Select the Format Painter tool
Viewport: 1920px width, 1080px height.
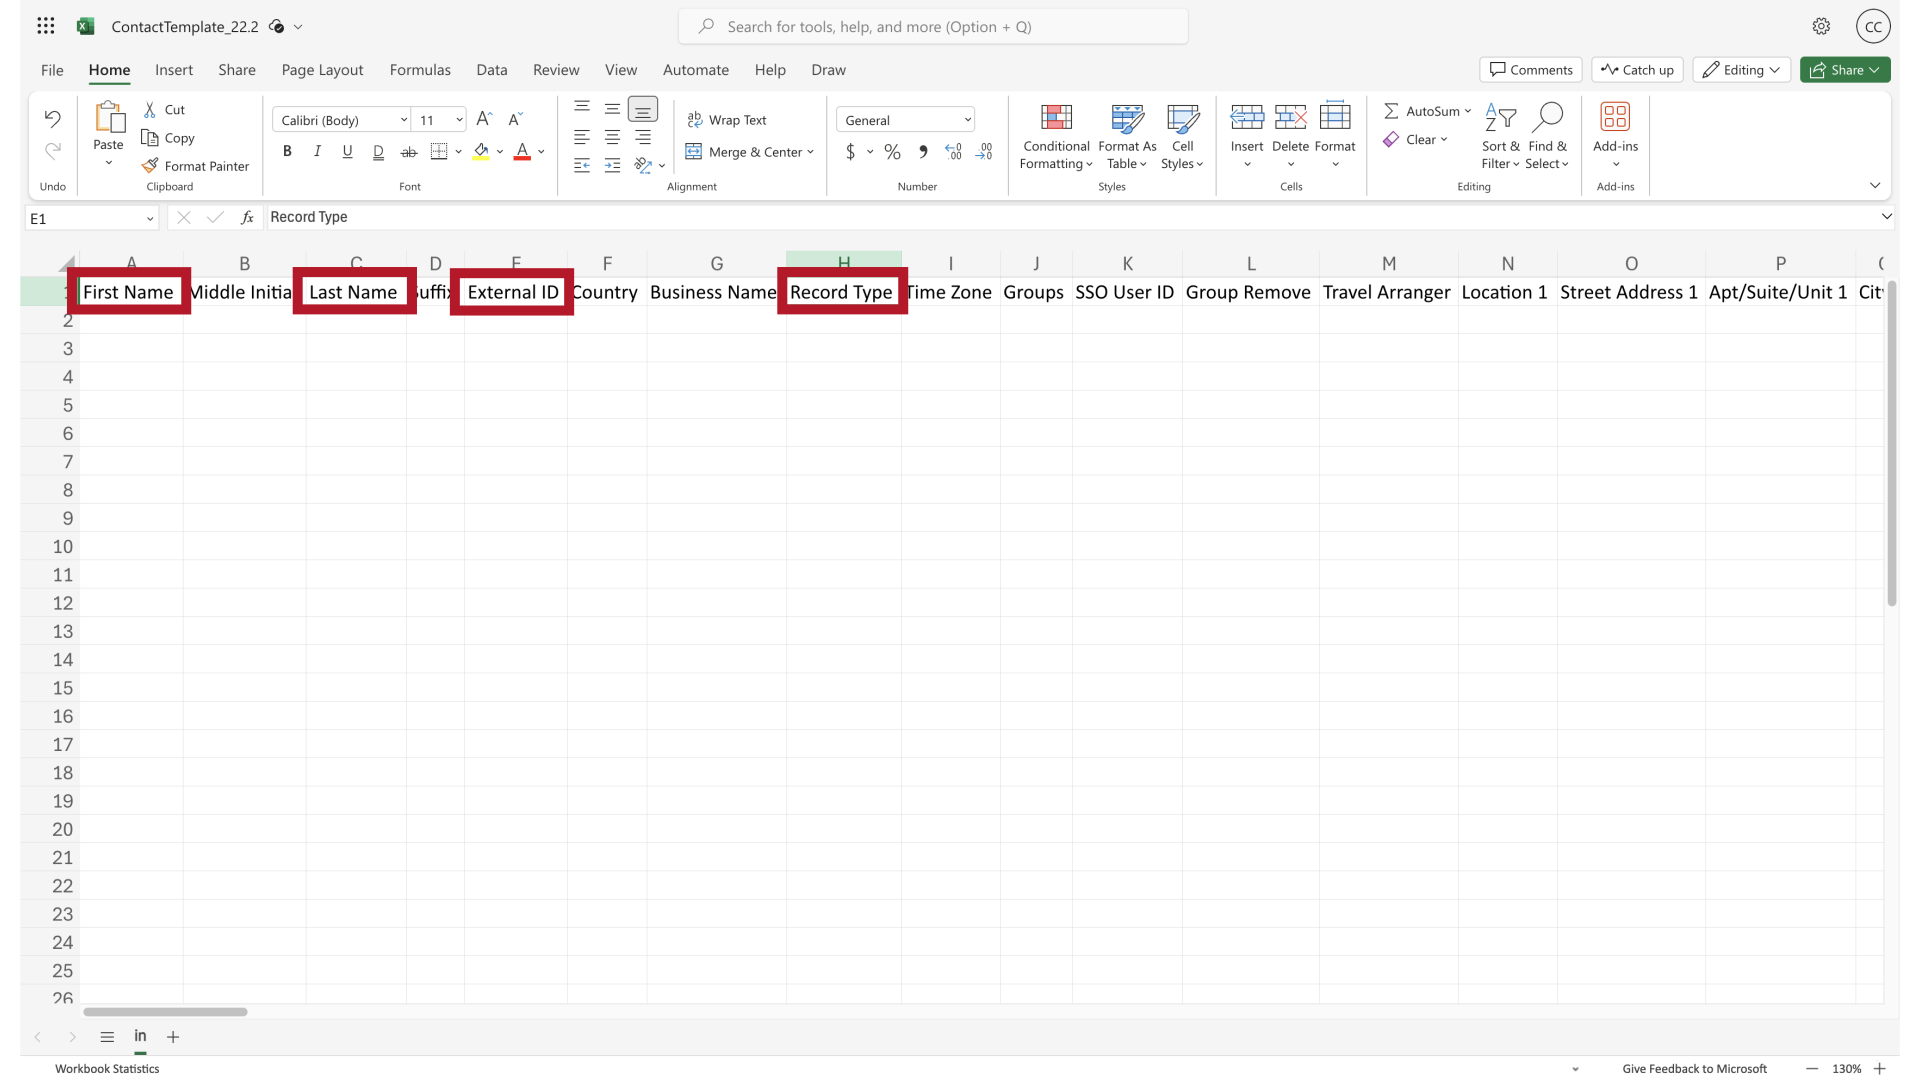coord(196,165)
